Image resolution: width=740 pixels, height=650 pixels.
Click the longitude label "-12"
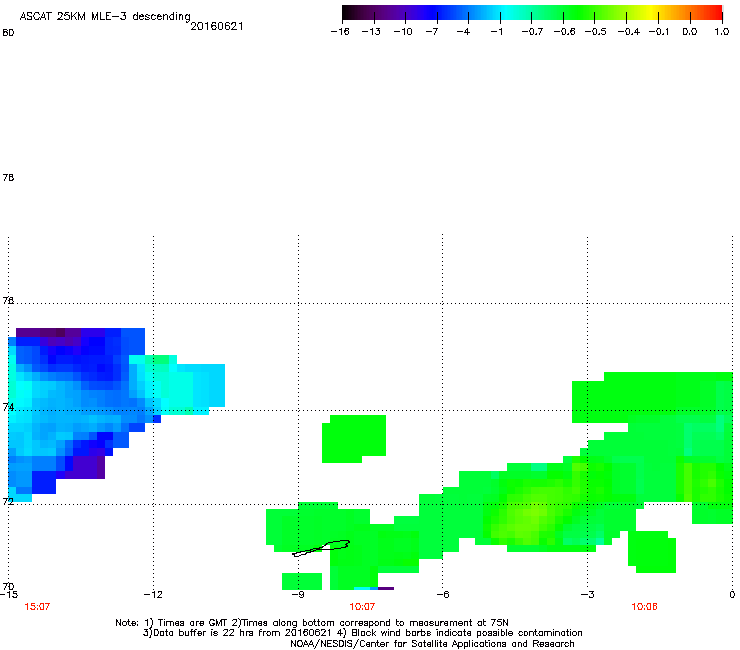point(153,594)
